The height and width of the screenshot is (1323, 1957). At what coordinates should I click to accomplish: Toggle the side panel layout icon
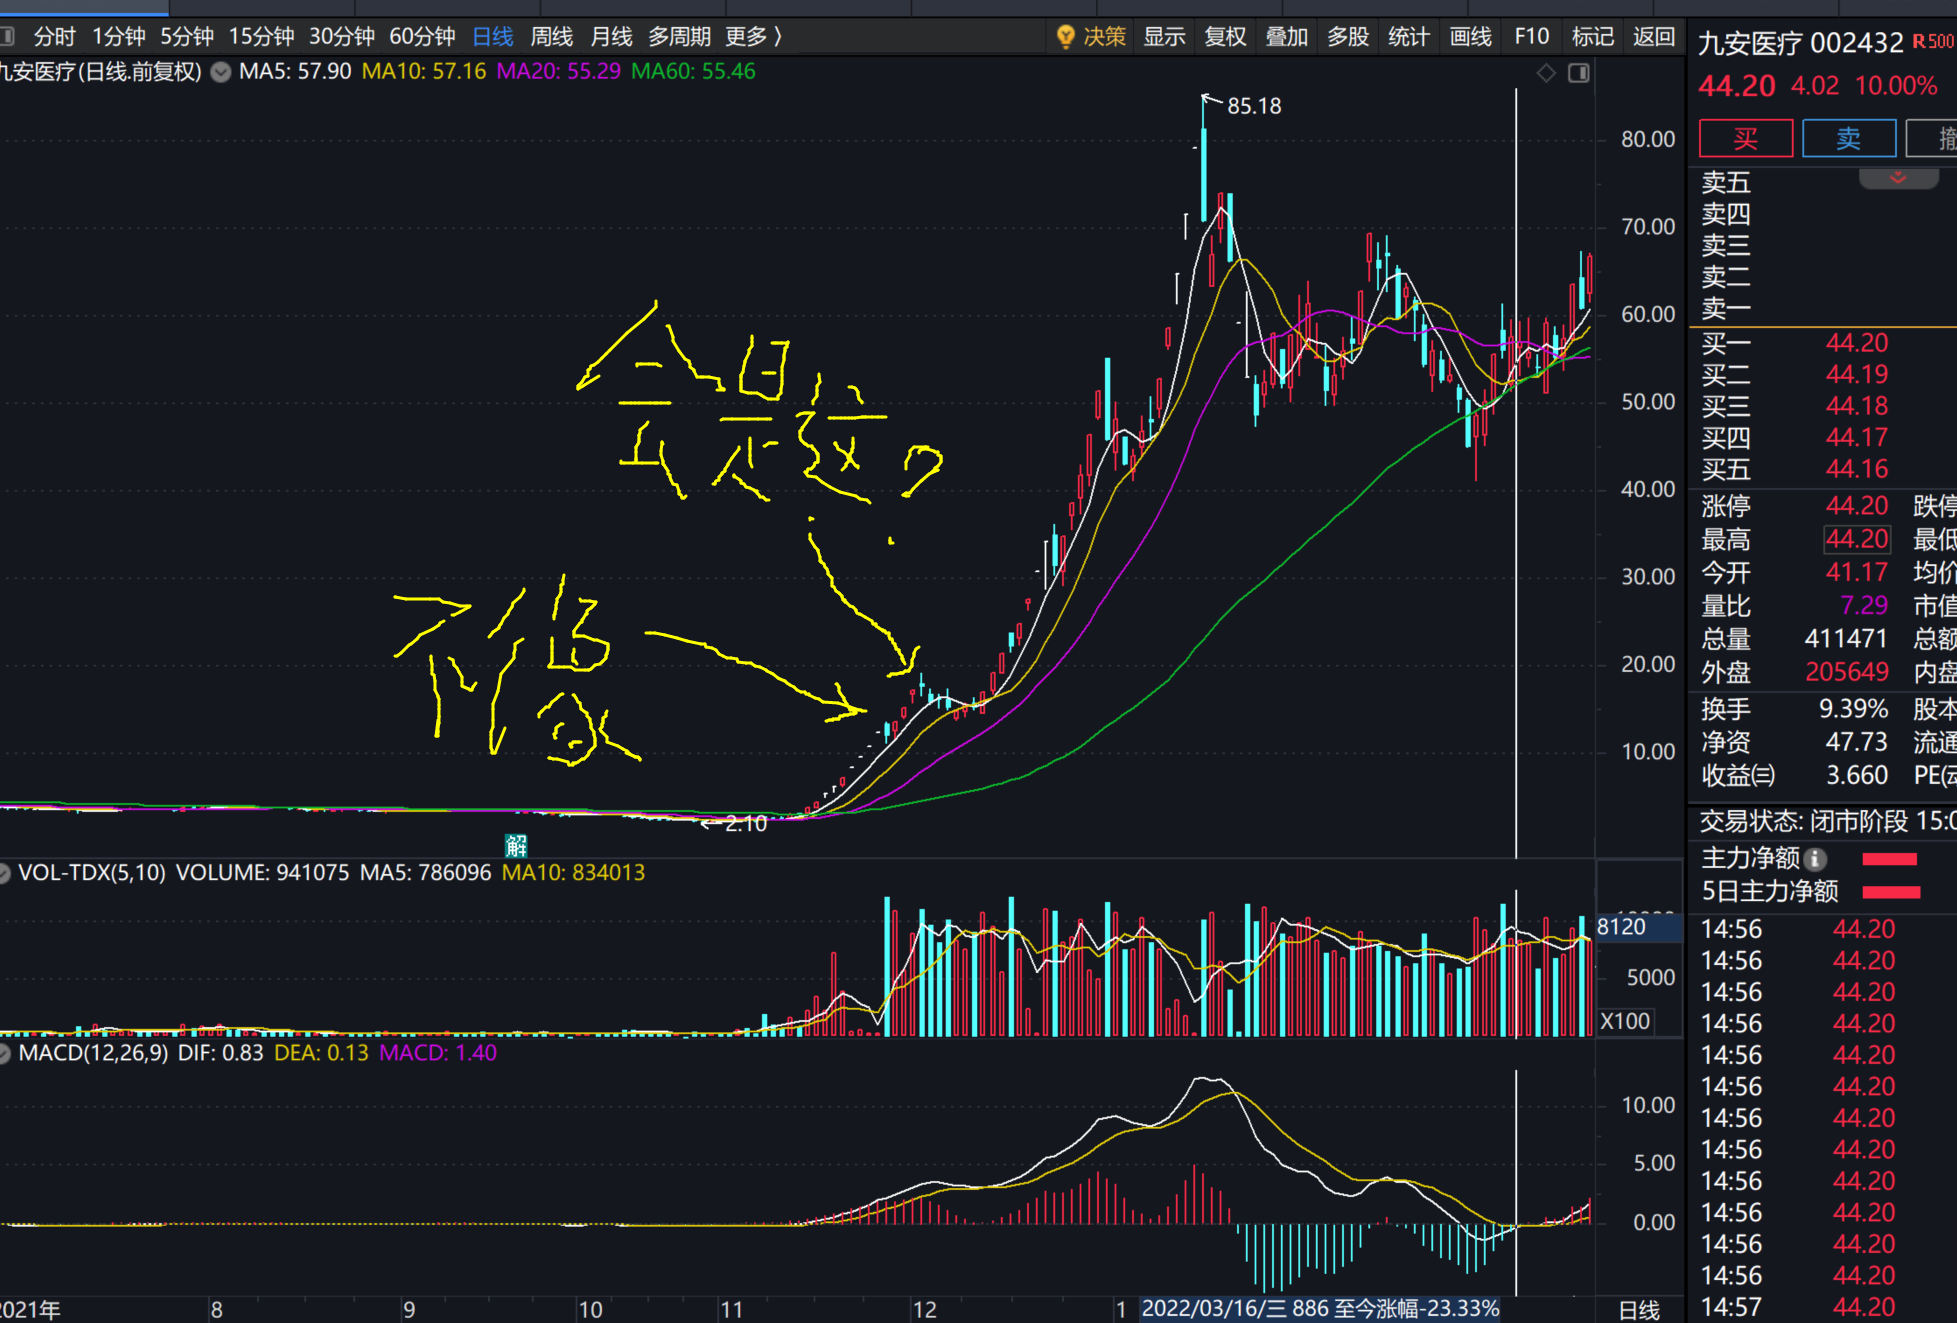1579,73
